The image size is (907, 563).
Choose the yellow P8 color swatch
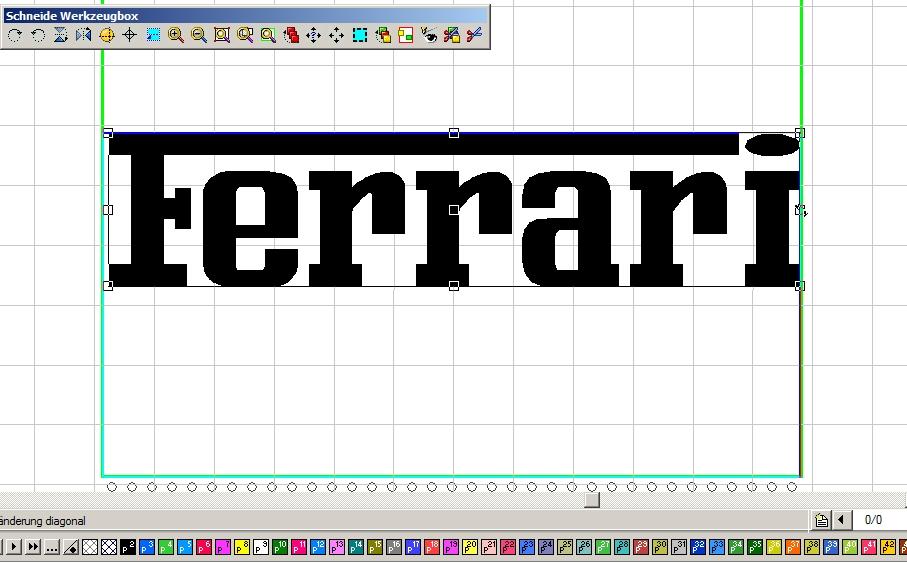[x=242, y=547]
